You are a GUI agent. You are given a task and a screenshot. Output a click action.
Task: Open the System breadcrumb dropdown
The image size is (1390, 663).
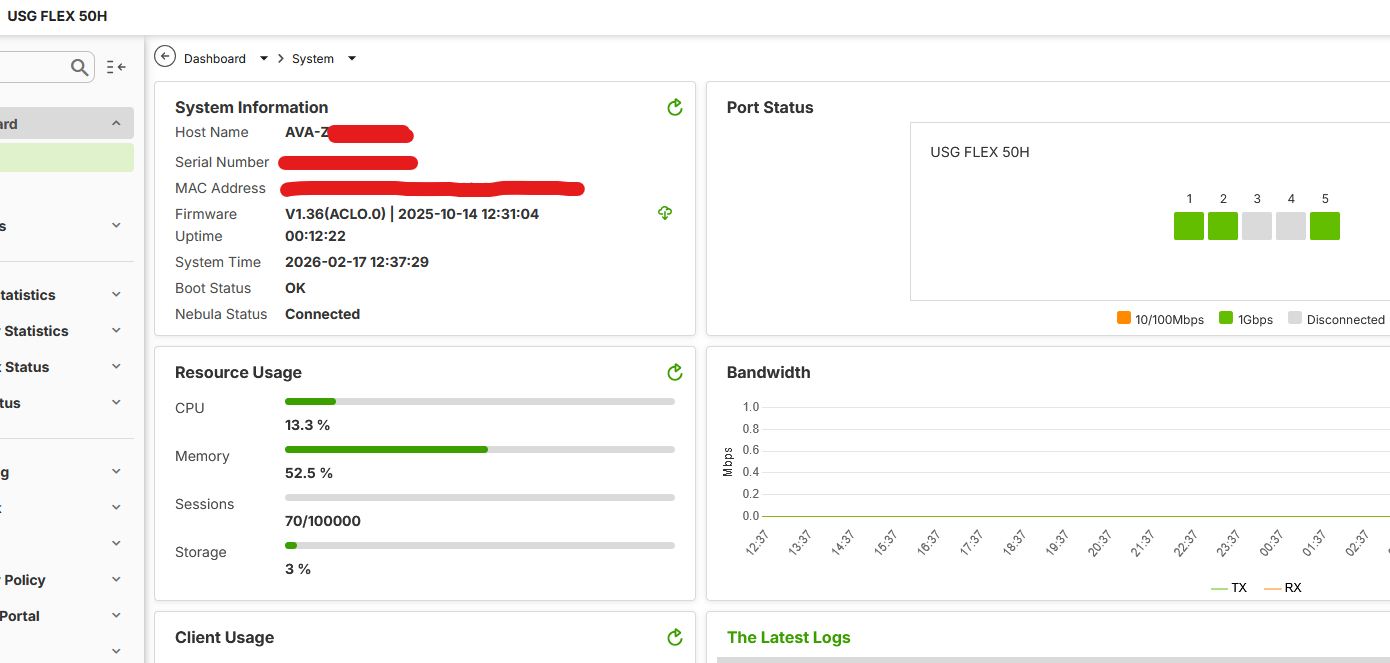352,59
